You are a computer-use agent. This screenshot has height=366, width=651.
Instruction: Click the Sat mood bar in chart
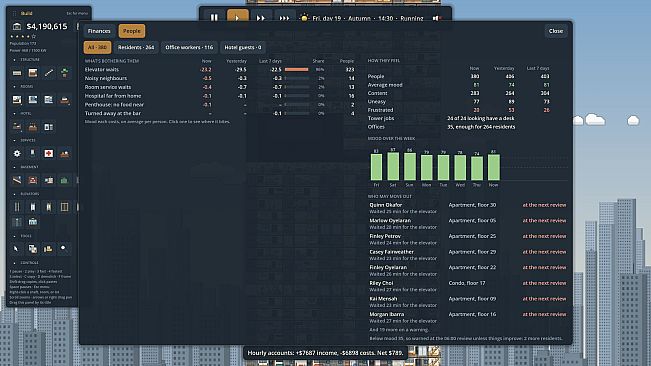(393, 166)
